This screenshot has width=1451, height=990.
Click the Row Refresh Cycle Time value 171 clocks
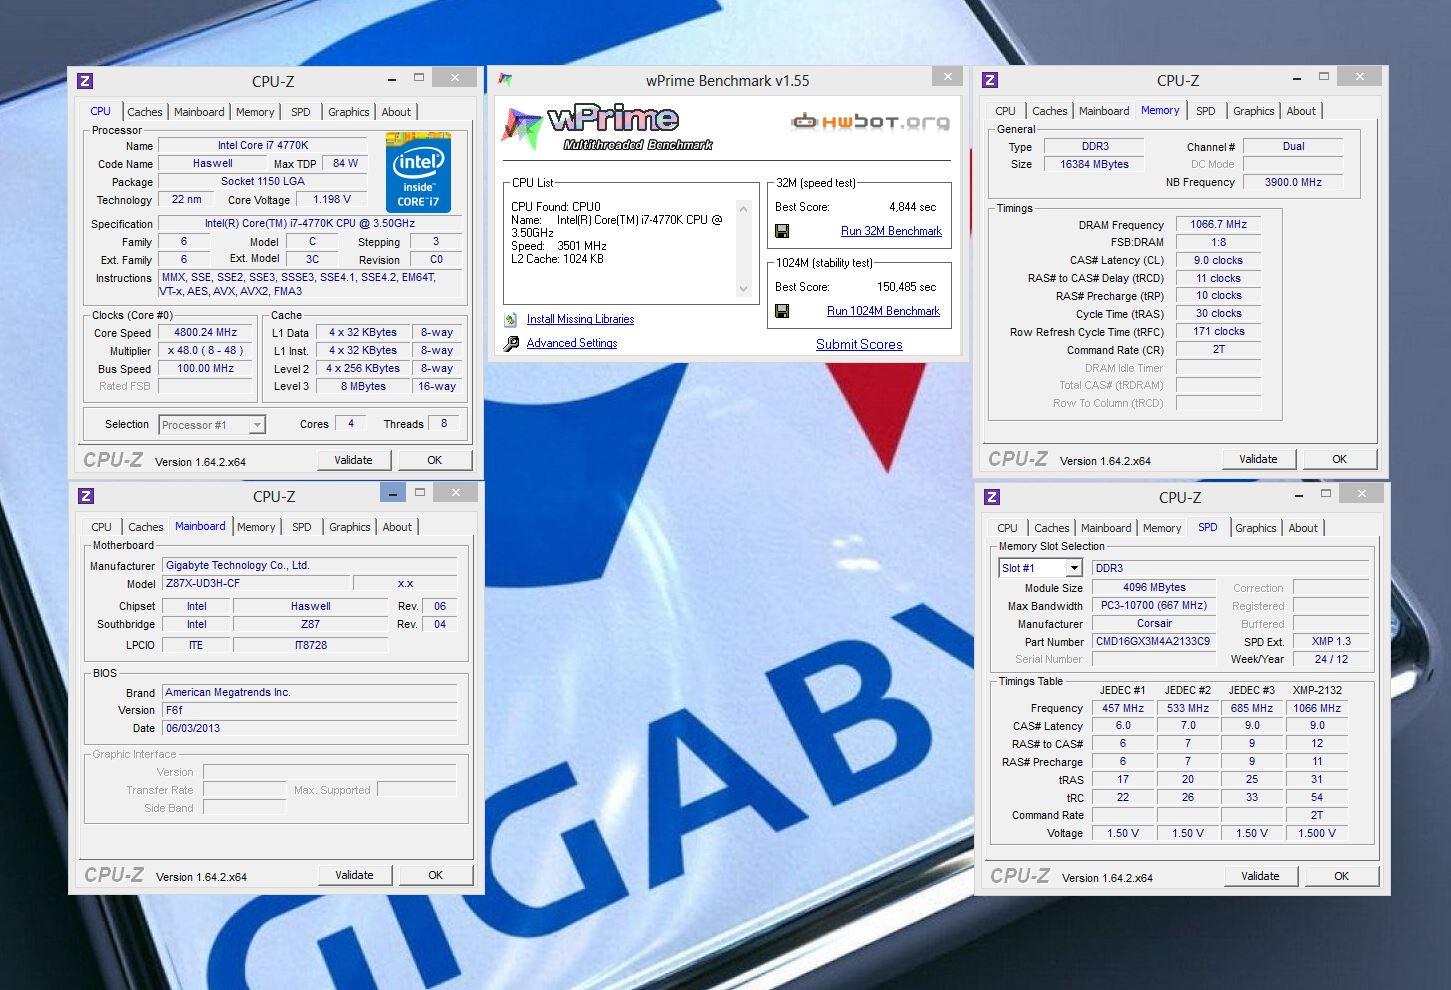tap(1218, 331)
